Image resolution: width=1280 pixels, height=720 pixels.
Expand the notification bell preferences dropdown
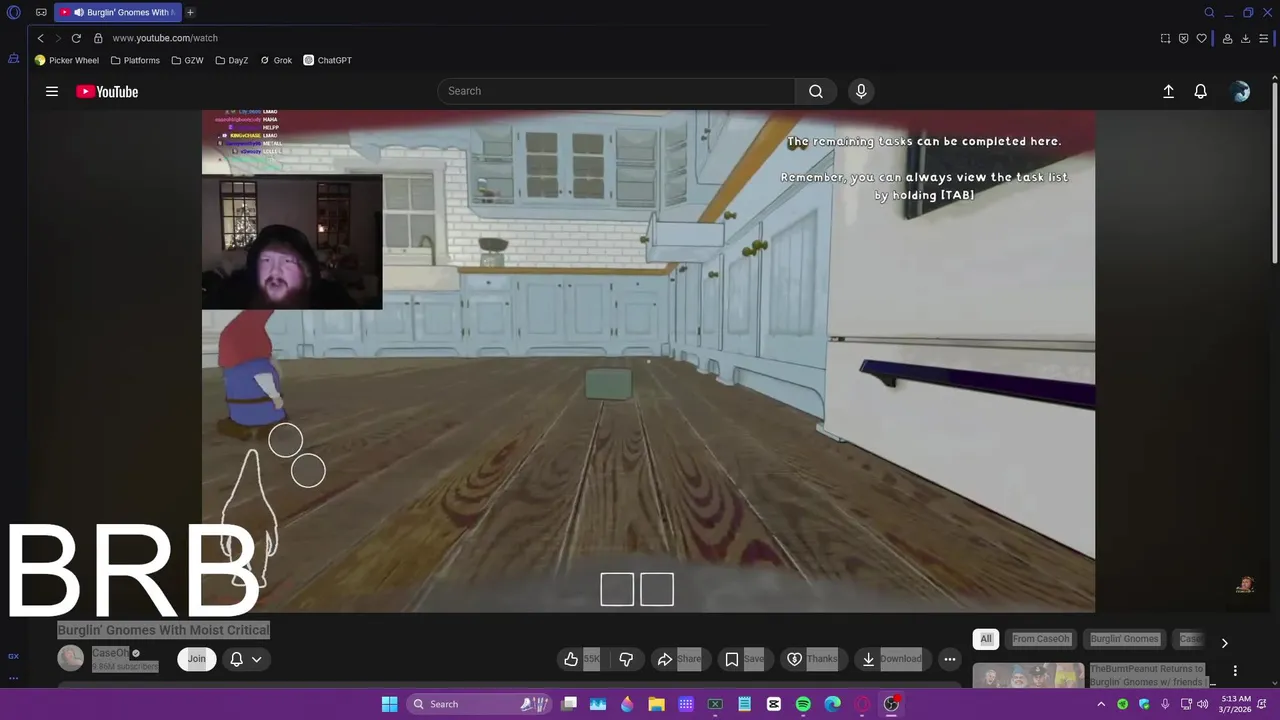pos(246,659)
